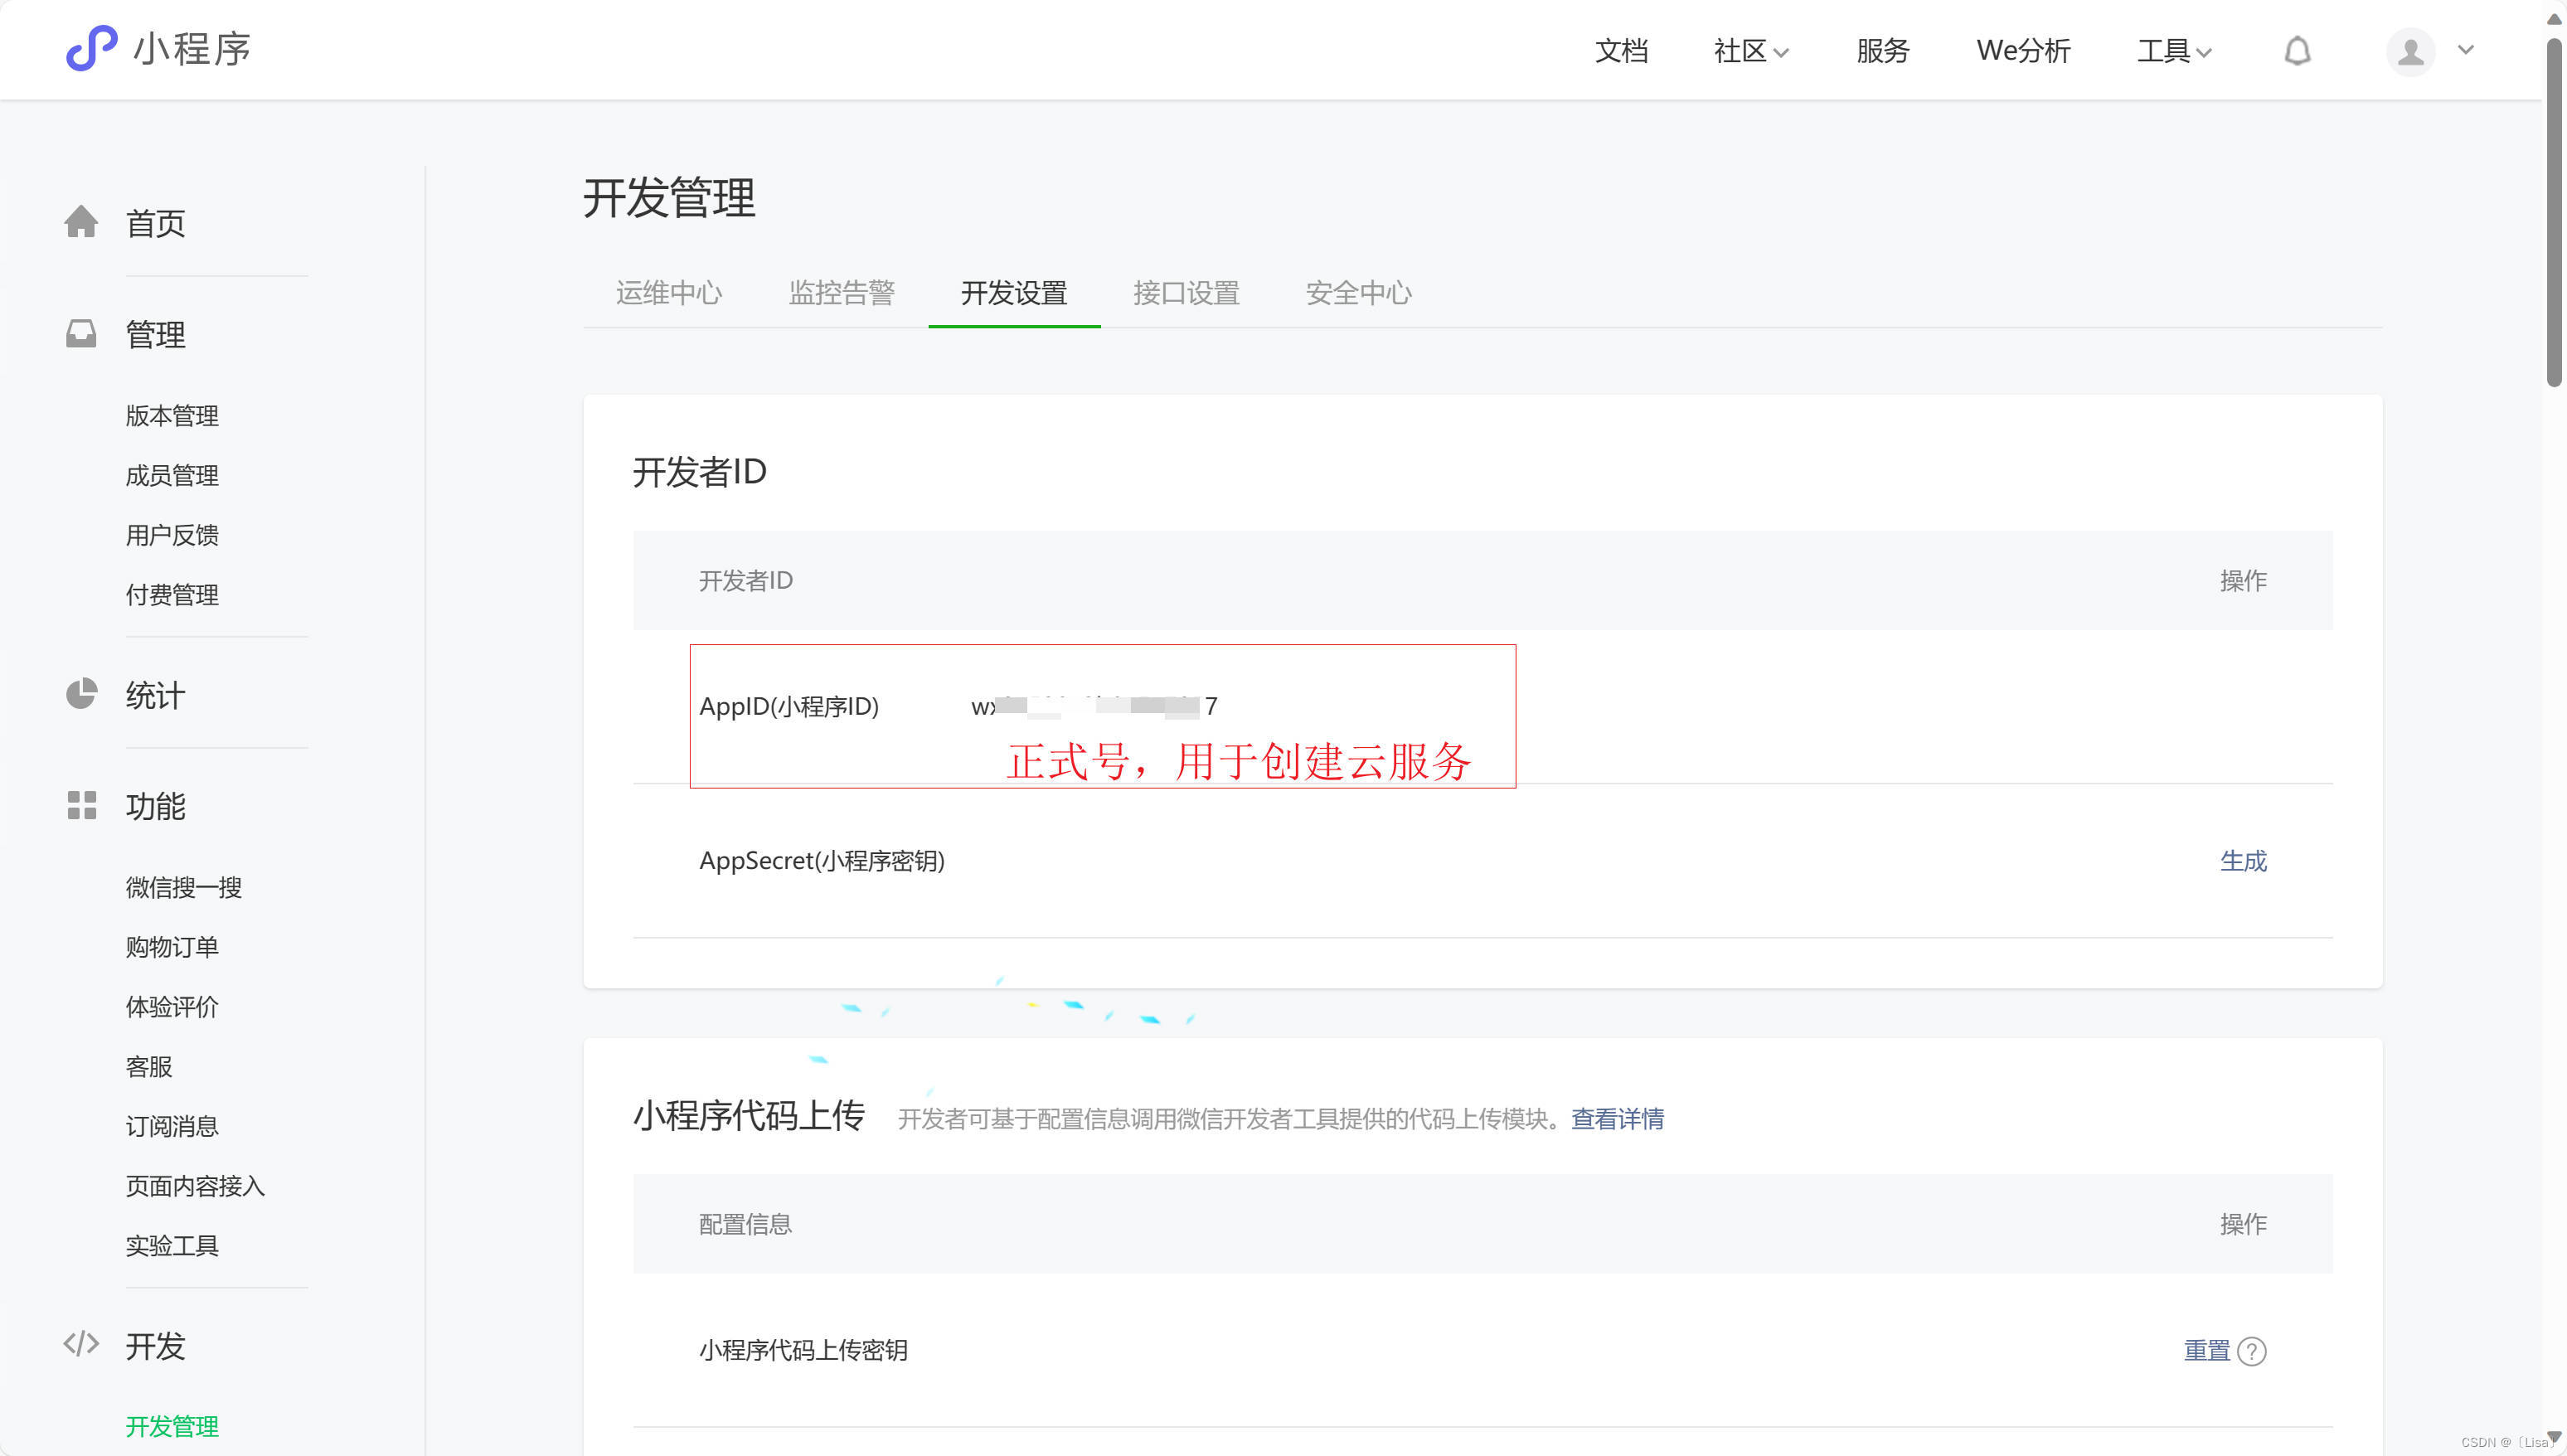The width and height of the screenshot is (2567, 1456).
Task: Click the 开发管理 page title
Action: [669, 197]
